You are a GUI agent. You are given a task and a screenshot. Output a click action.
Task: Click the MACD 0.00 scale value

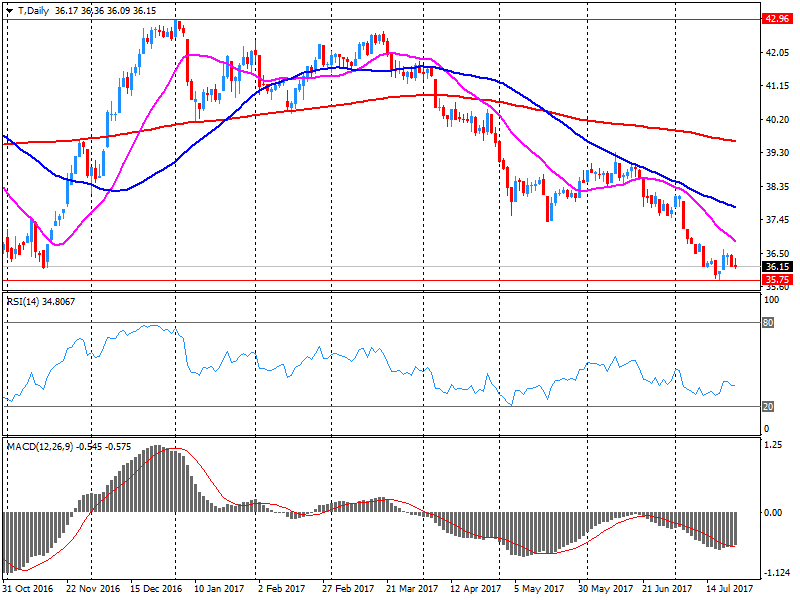pos(773,513)
